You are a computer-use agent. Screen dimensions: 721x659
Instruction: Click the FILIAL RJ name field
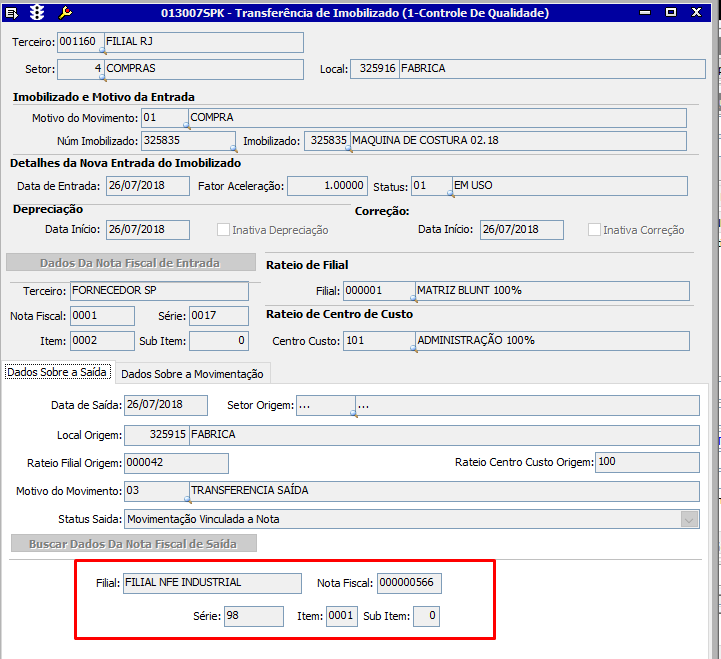coord(204,42)
